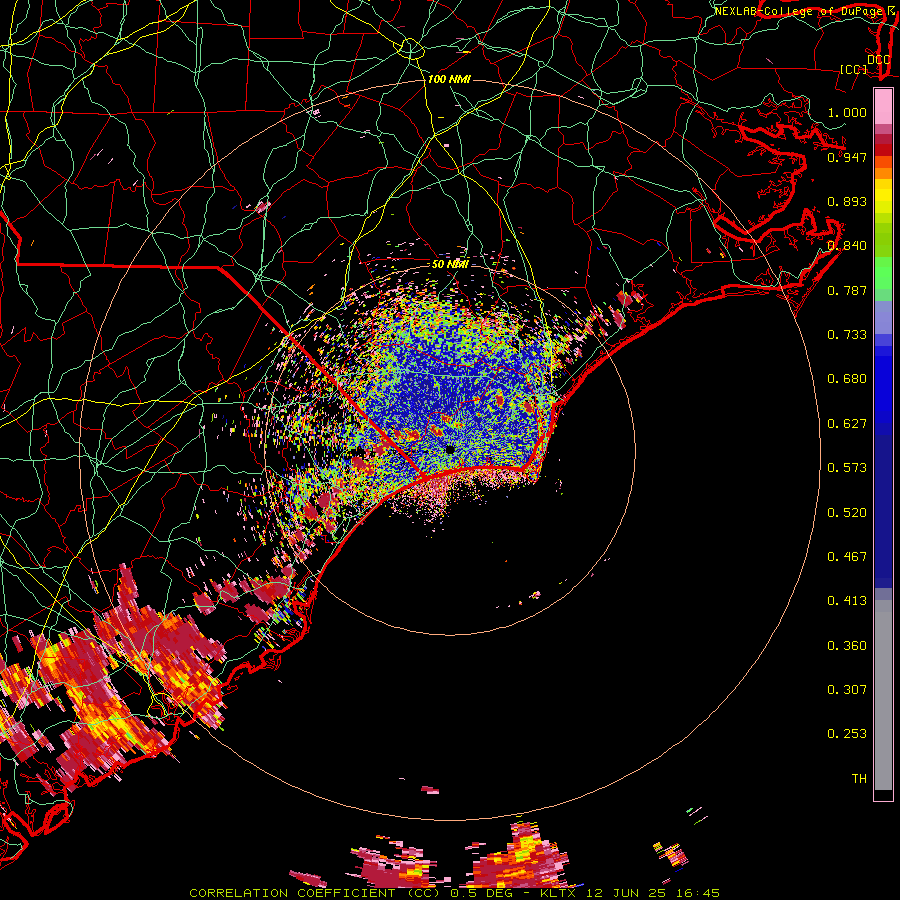Select the 0.733 scale value

coord(847,335)
